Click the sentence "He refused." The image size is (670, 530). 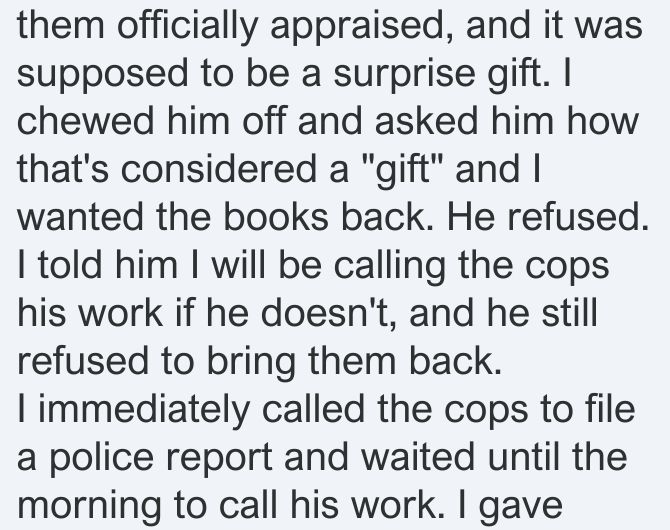(x=547, y=217)
